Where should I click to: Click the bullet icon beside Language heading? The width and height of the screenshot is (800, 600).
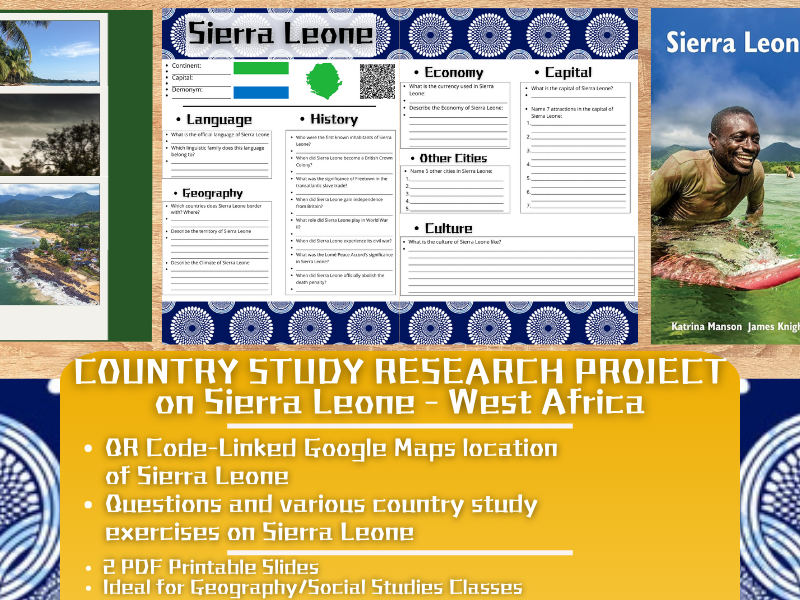176,117
